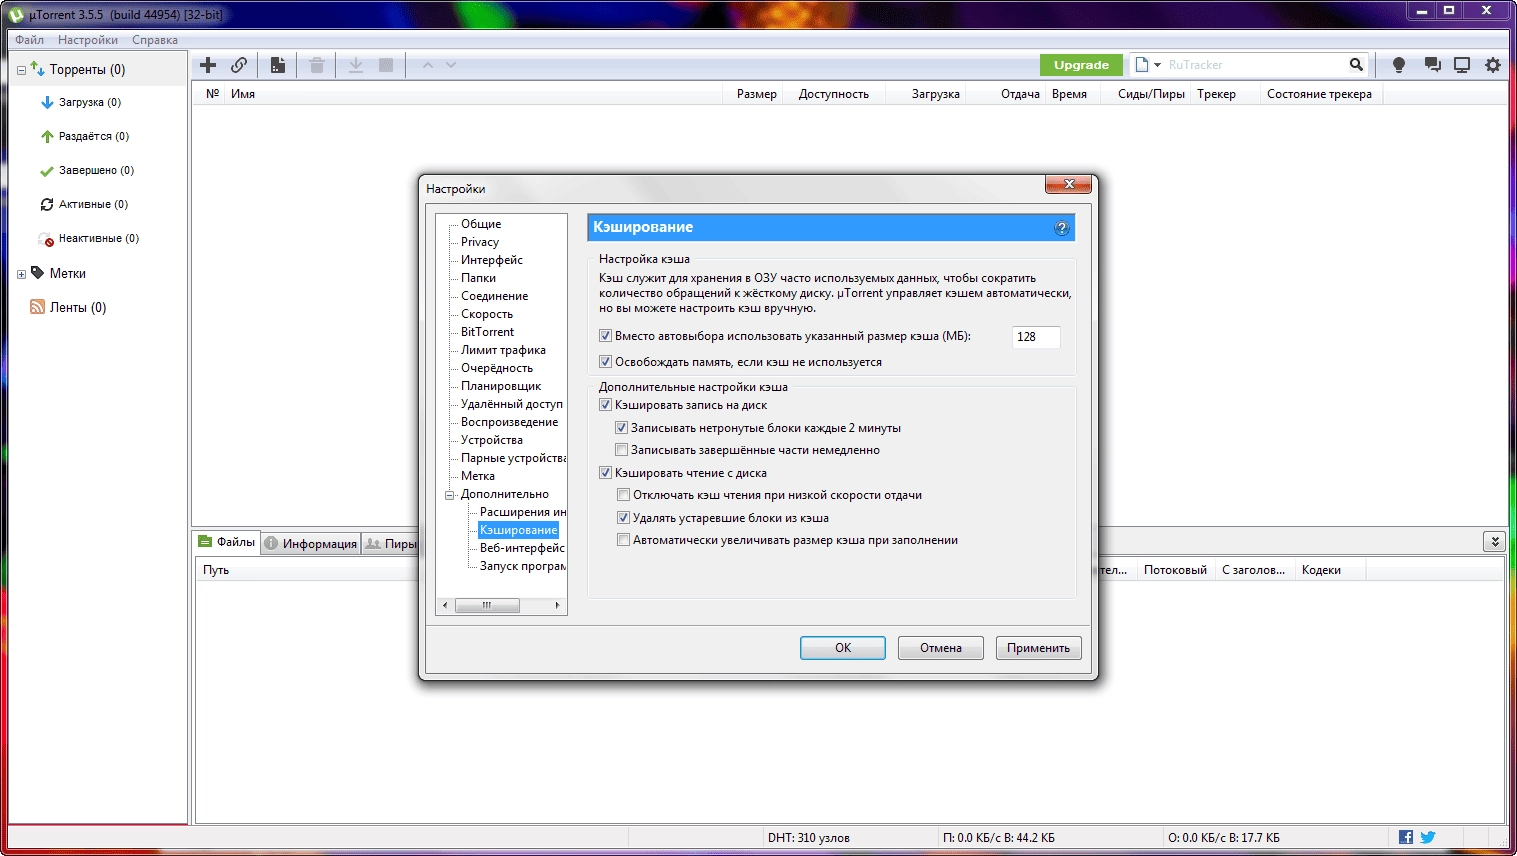Click OK in the Настройки dialog
This screenshot has height=856, width=1517.
(x=843, y=648)
